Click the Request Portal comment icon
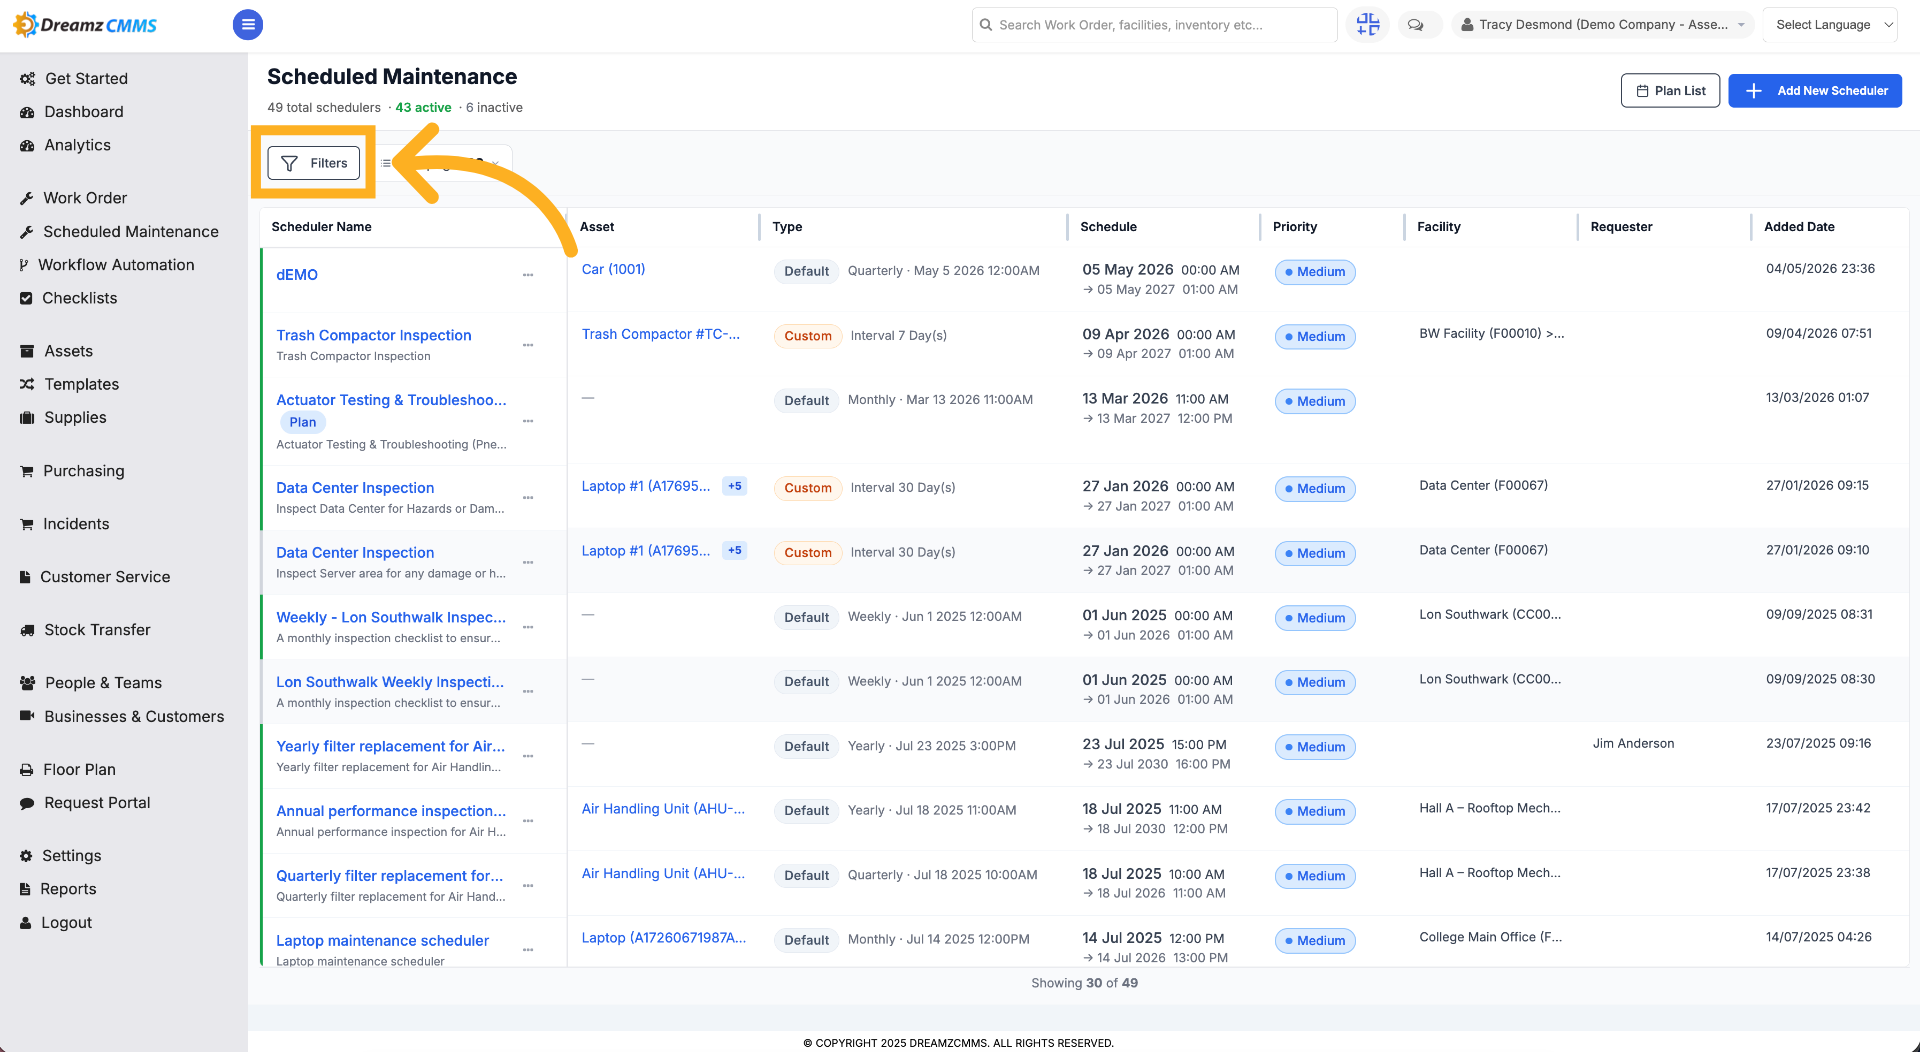This screenshot has width=1920, height=1052. (x=27, y=803)
